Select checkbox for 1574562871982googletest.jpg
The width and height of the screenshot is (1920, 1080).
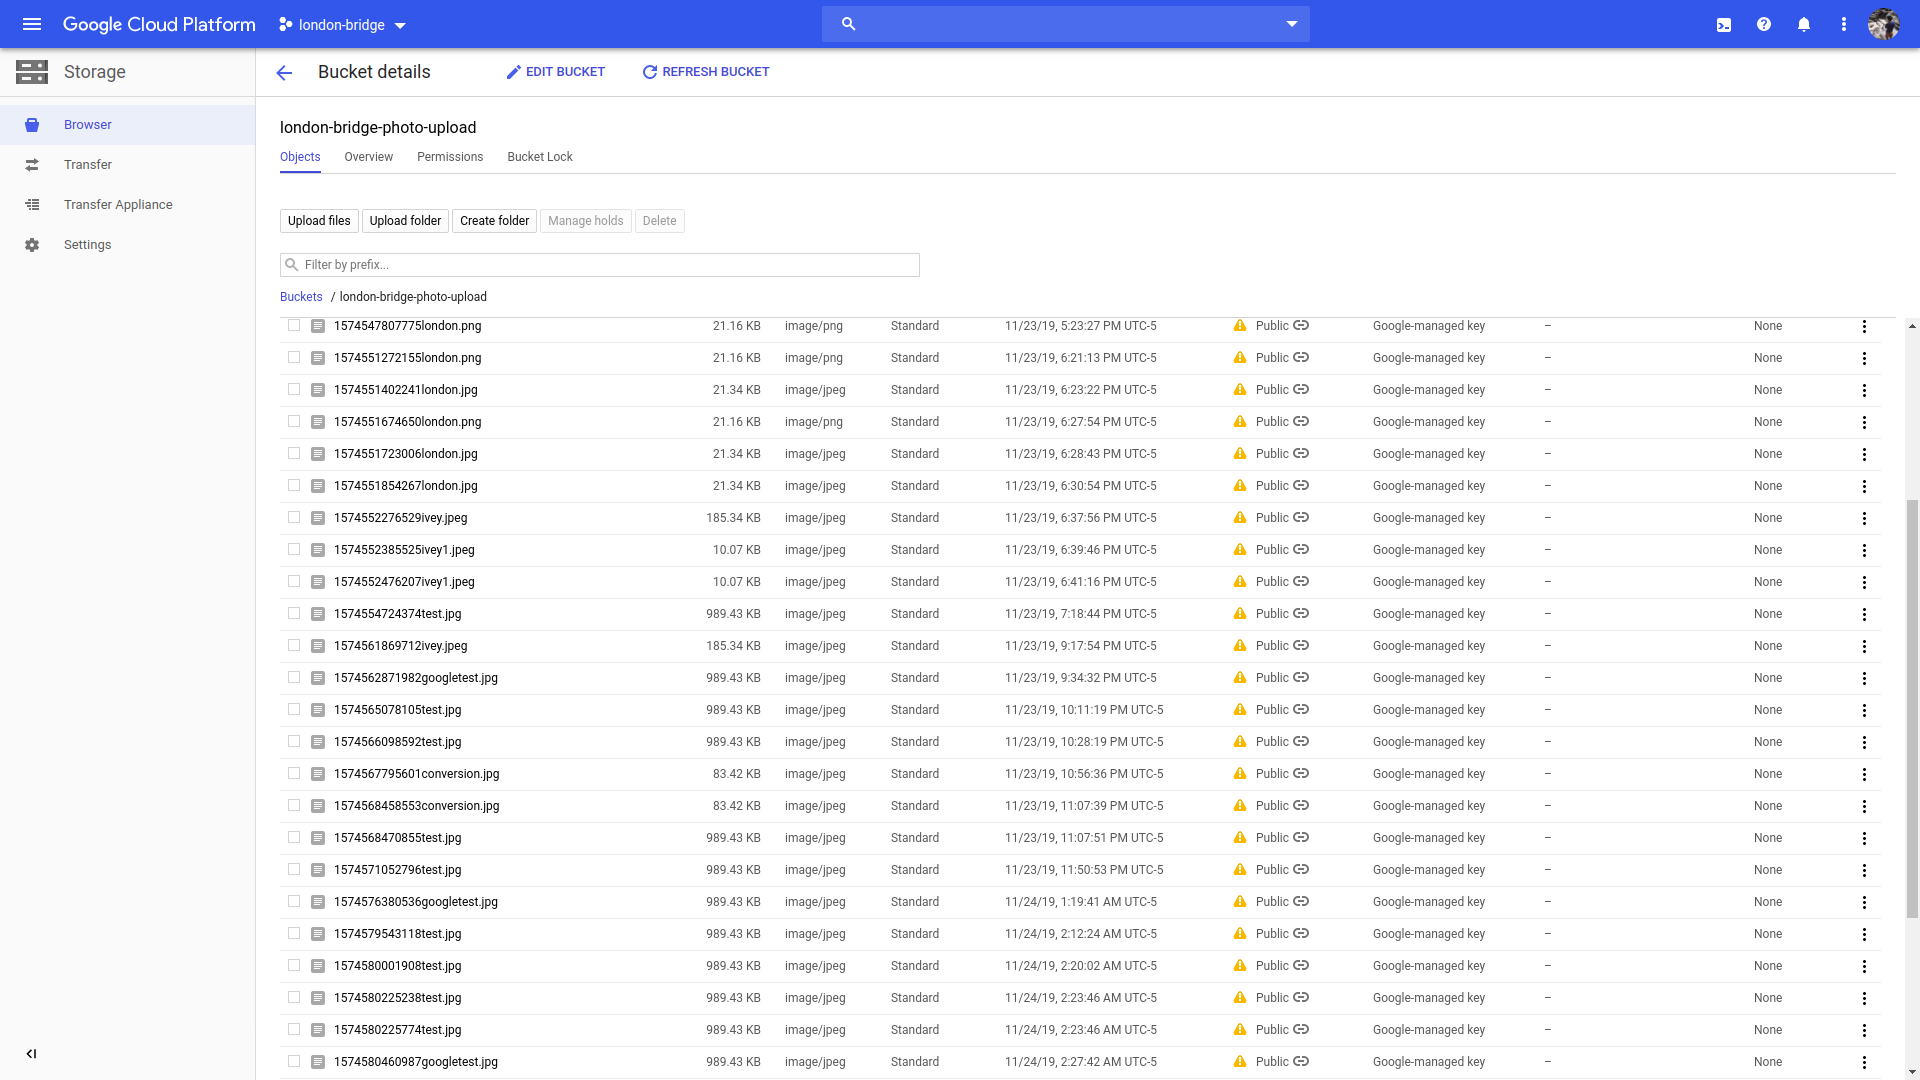tap(294, 678)
